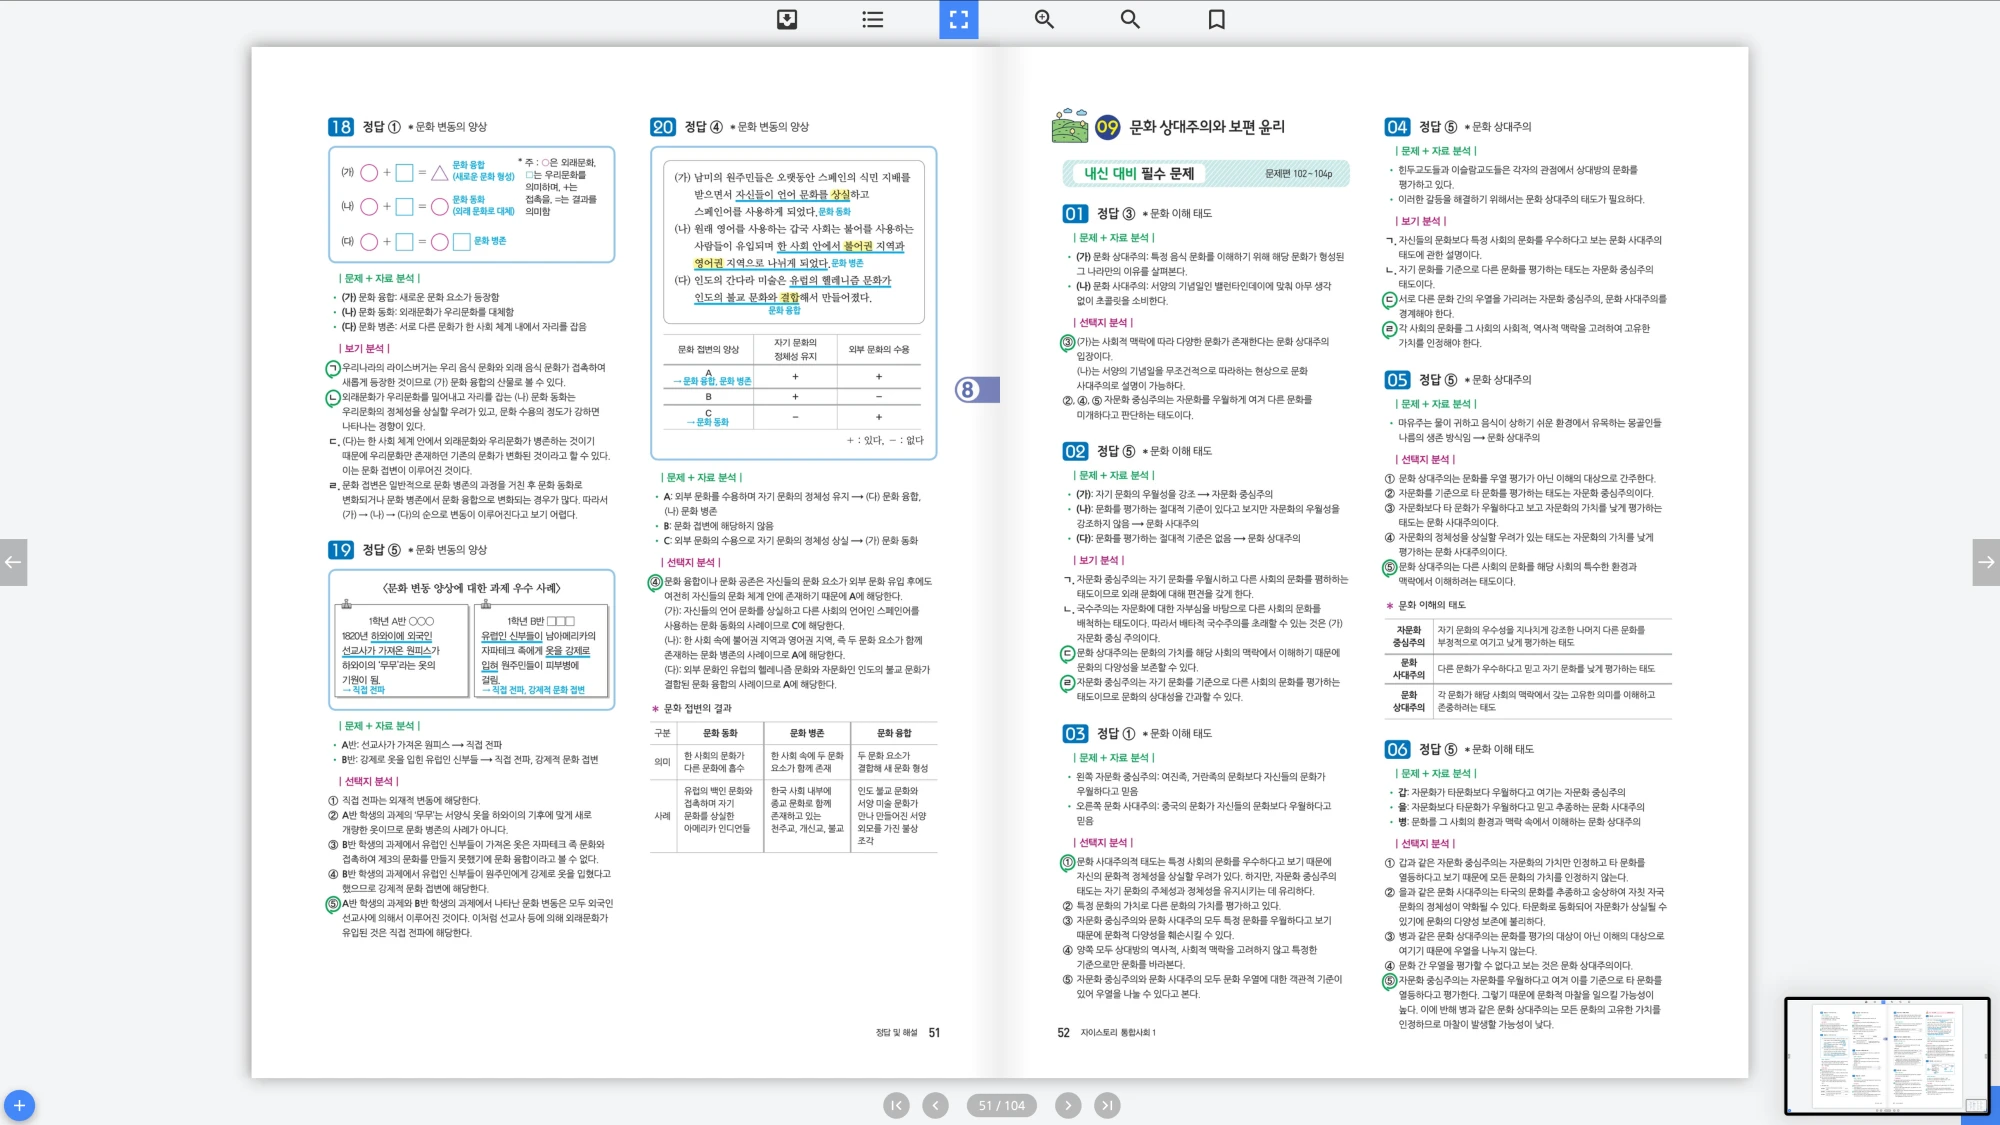Go to the first page button
2000x1125 pixels.
[896, 1105]
